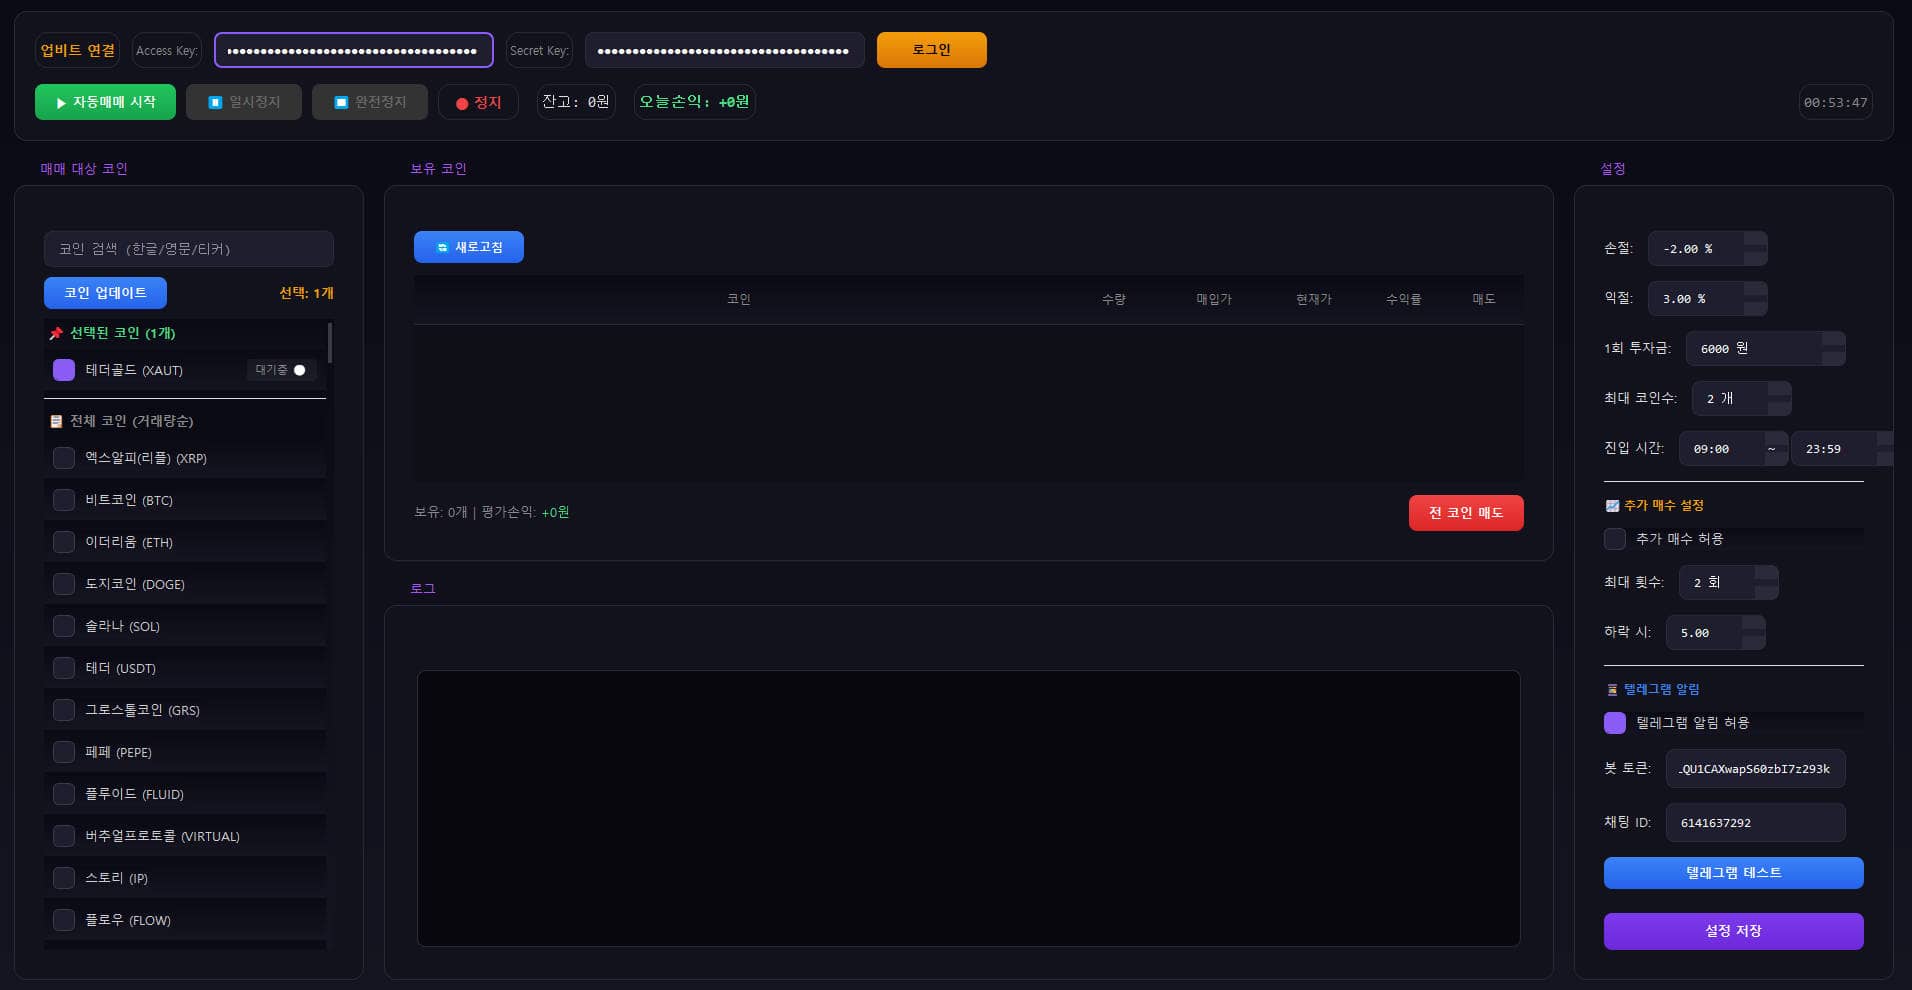Click the coin list scrollbar

coord(329,343)
